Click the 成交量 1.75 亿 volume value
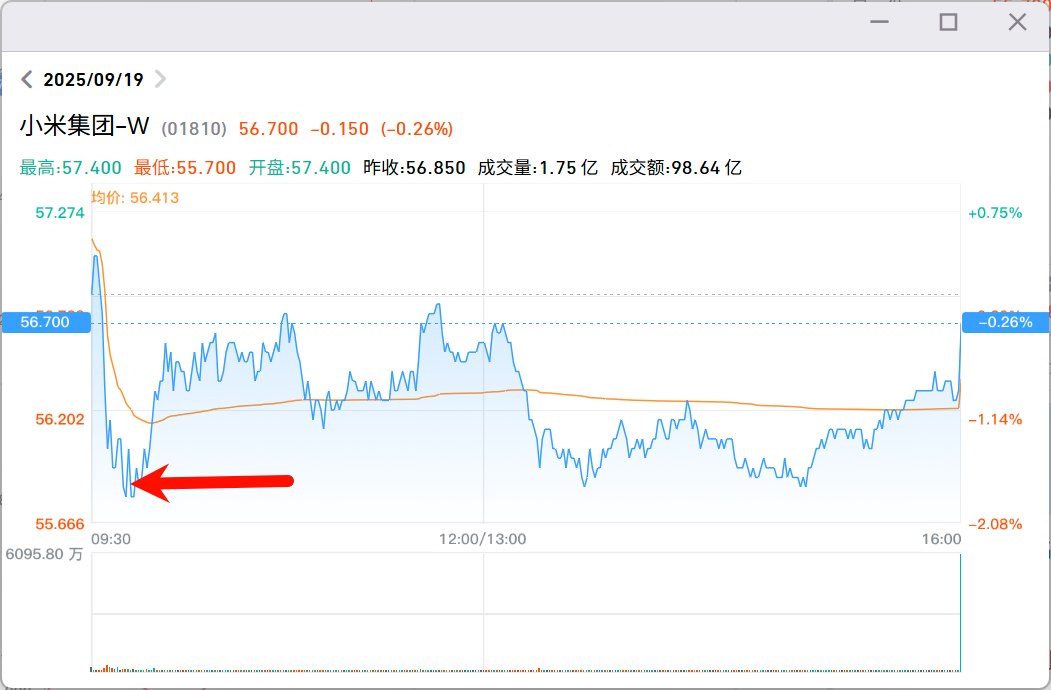Screen dimensions: 1051x690 (x=538, y=168)
